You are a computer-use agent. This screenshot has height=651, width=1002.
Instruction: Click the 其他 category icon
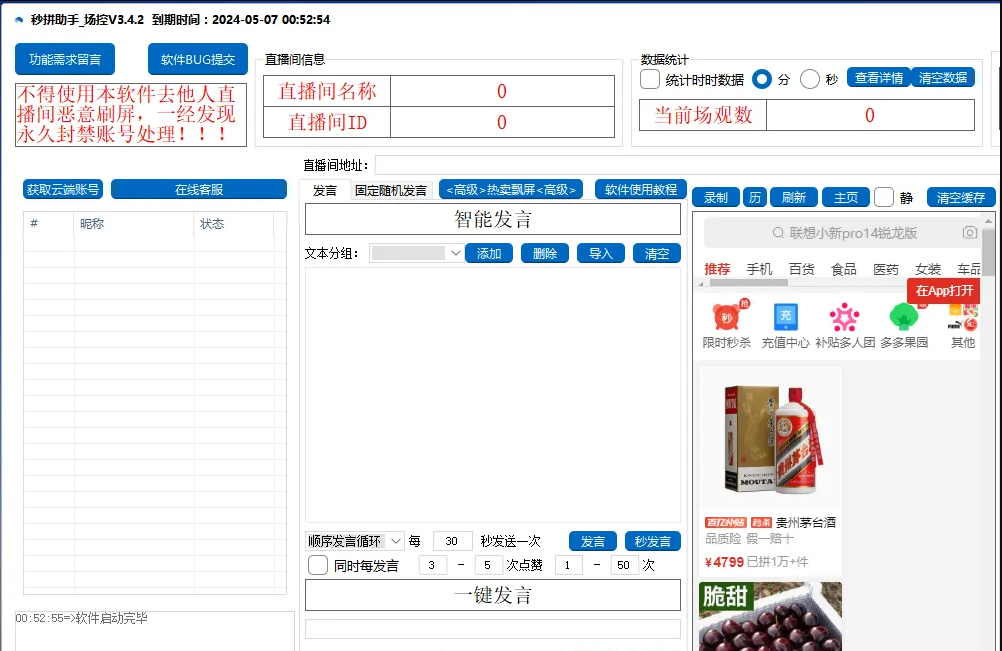point(962,317)
